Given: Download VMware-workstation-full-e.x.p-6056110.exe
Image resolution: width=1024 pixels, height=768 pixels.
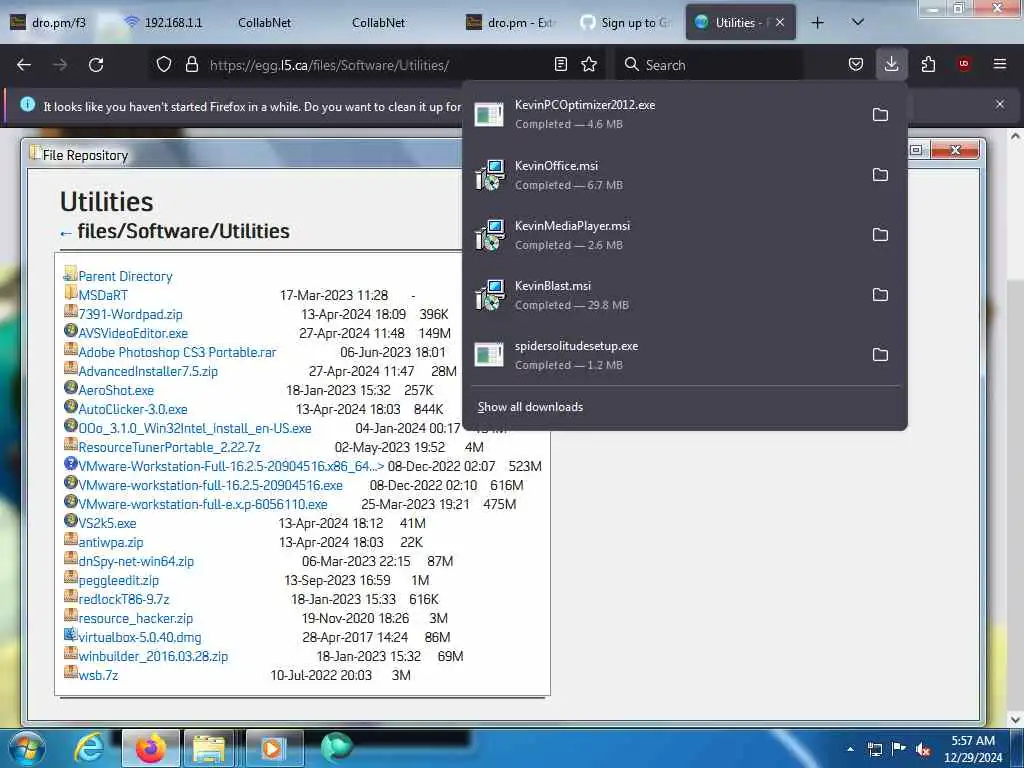Looking at the screenshot, I should pos(202,504).
